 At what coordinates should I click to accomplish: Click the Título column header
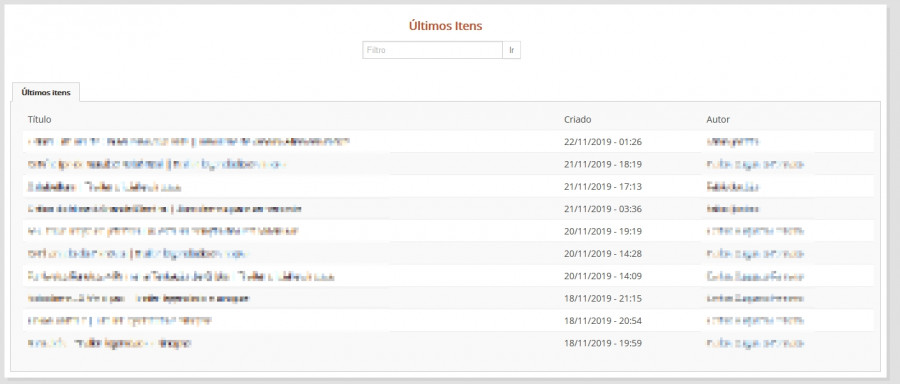(x=40, y=119)
